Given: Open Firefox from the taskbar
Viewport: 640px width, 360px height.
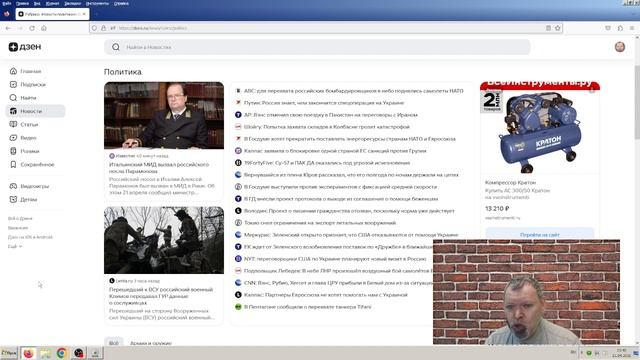Looking at the screenshot, I should [x=28, y=353].
